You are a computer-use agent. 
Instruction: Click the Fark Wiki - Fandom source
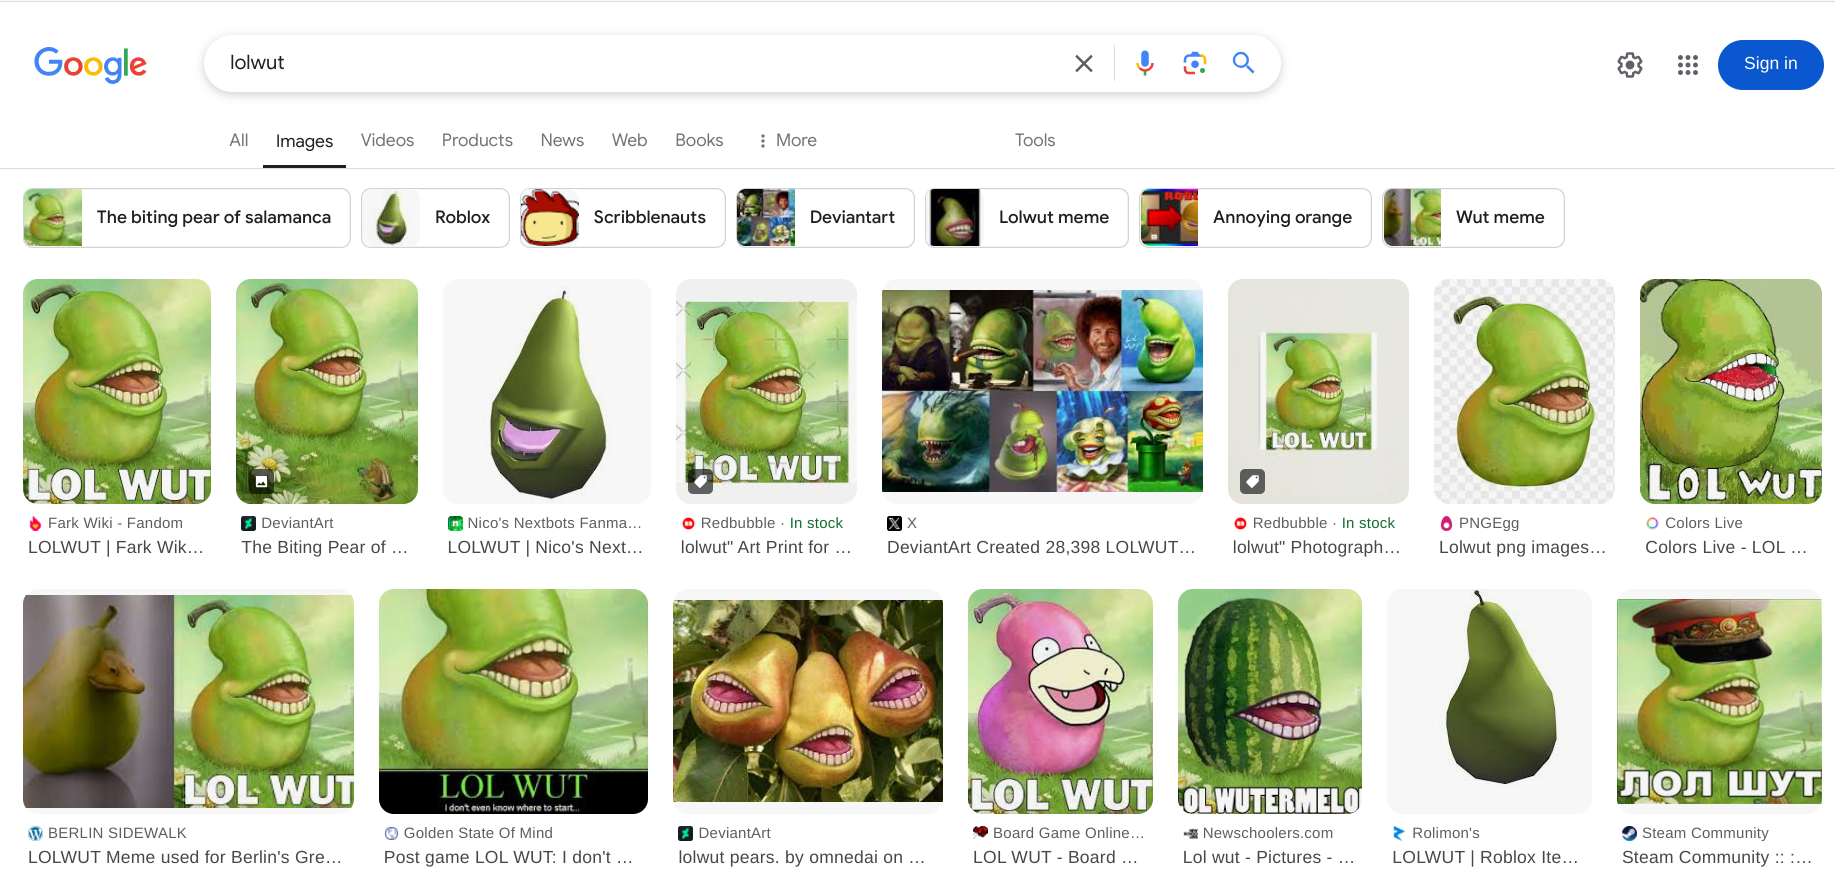(115, 523)
